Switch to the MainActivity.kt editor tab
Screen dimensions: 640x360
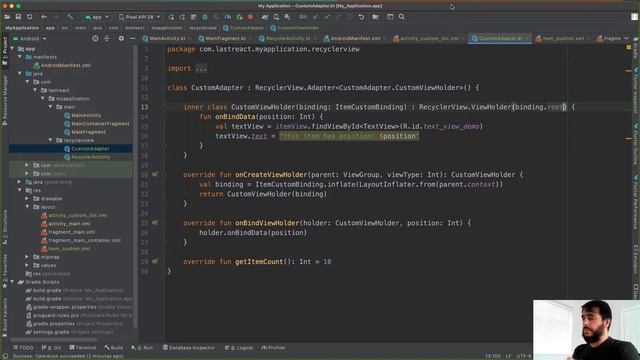pyautogui.click(x=167, y=38)
